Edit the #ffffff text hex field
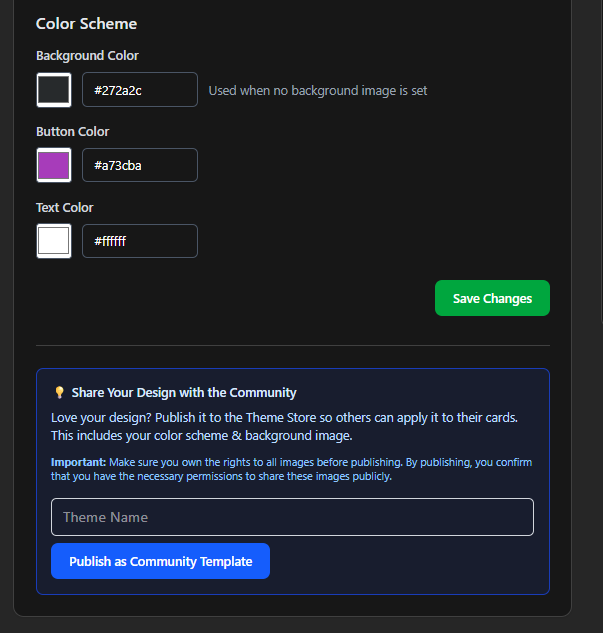Viewport: 603px width, 633px height. 140,241
